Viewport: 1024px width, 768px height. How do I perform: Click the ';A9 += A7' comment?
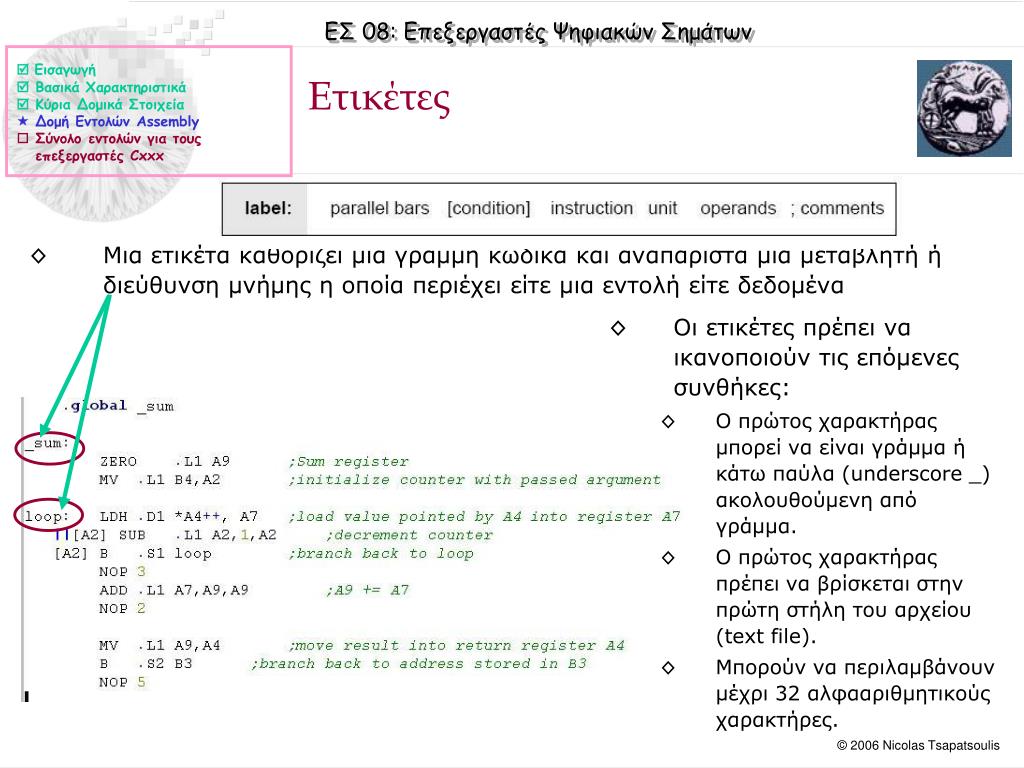(368, 590)
